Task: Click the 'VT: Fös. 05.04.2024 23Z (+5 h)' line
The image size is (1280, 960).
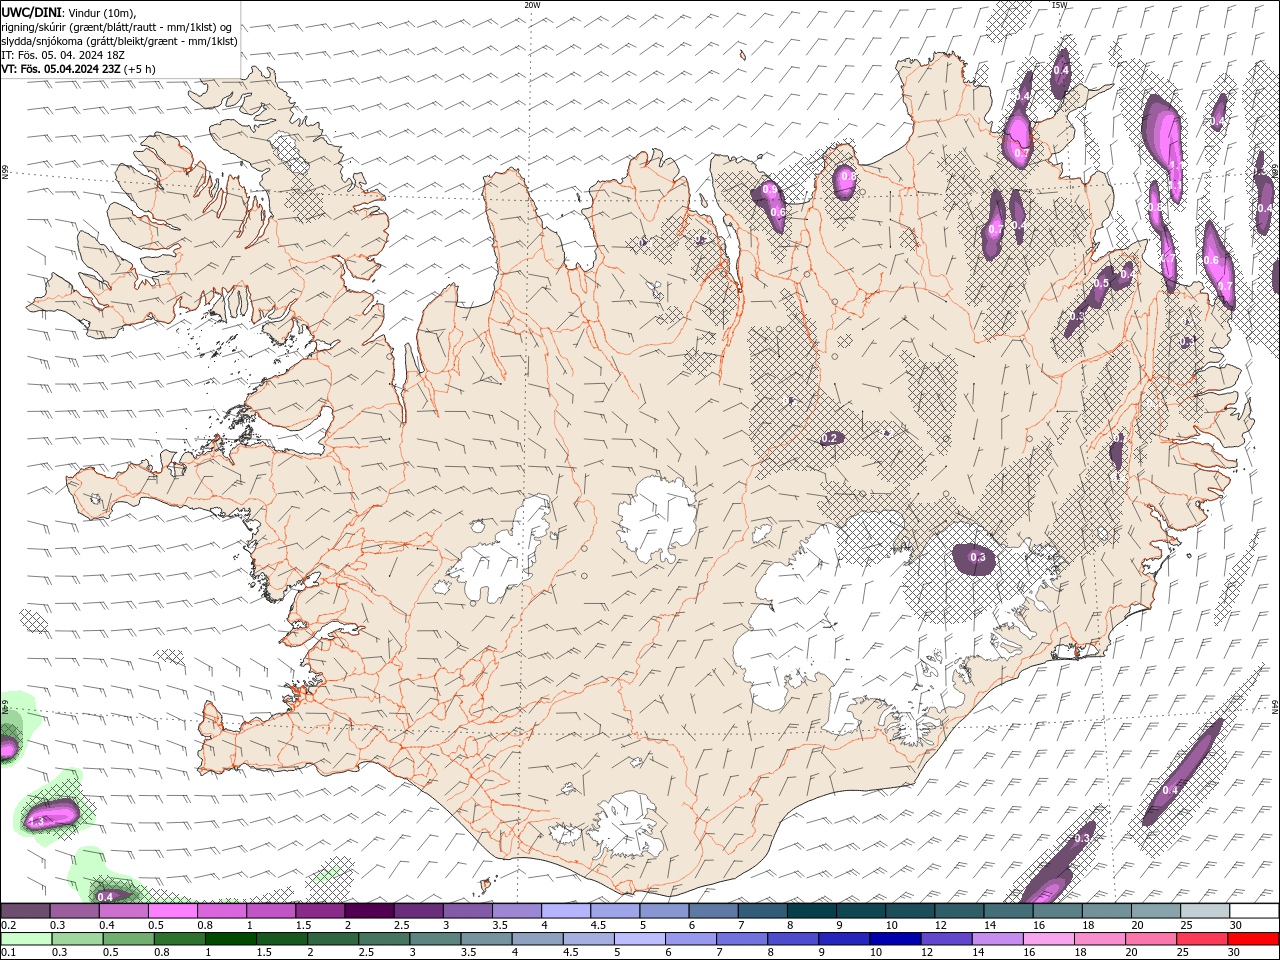Action: click(79, 69)
